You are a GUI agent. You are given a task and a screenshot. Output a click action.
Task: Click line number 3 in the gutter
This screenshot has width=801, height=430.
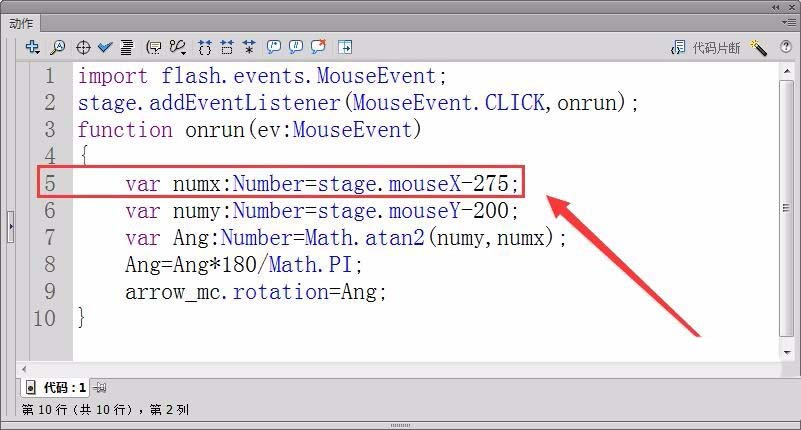50,130
